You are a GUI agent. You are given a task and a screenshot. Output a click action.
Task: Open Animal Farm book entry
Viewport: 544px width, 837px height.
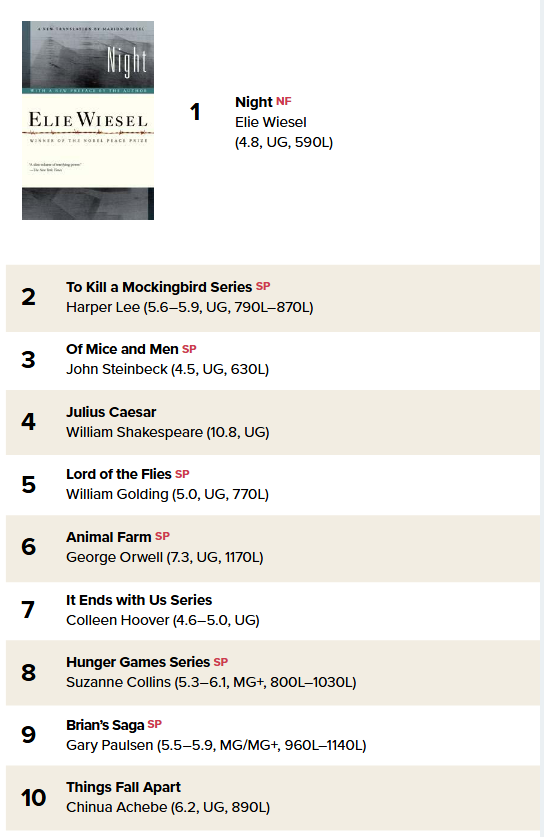(108, 537)
